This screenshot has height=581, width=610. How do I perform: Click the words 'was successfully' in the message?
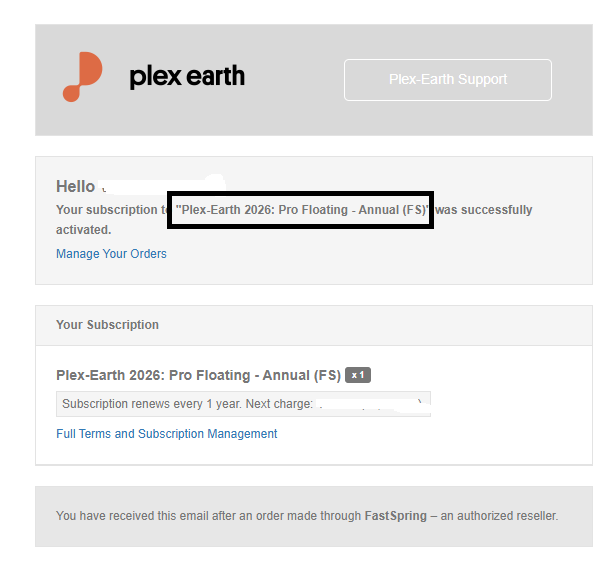(x=484, y=210)
